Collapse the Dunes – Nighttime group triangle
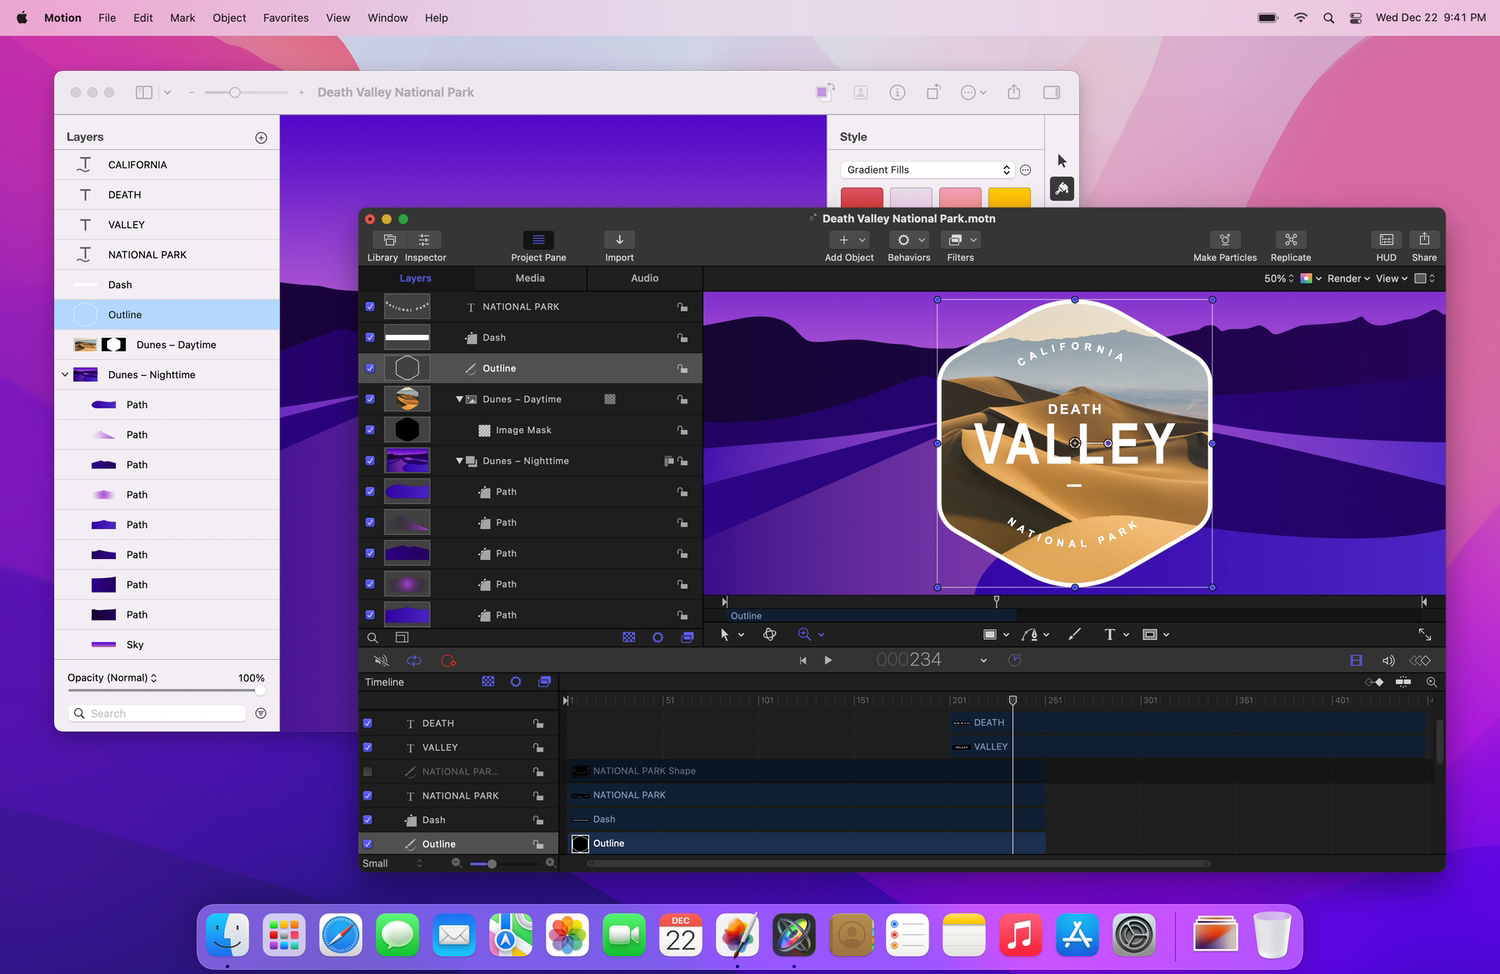Screen dimensions: 1500x974 pos(460,461)
